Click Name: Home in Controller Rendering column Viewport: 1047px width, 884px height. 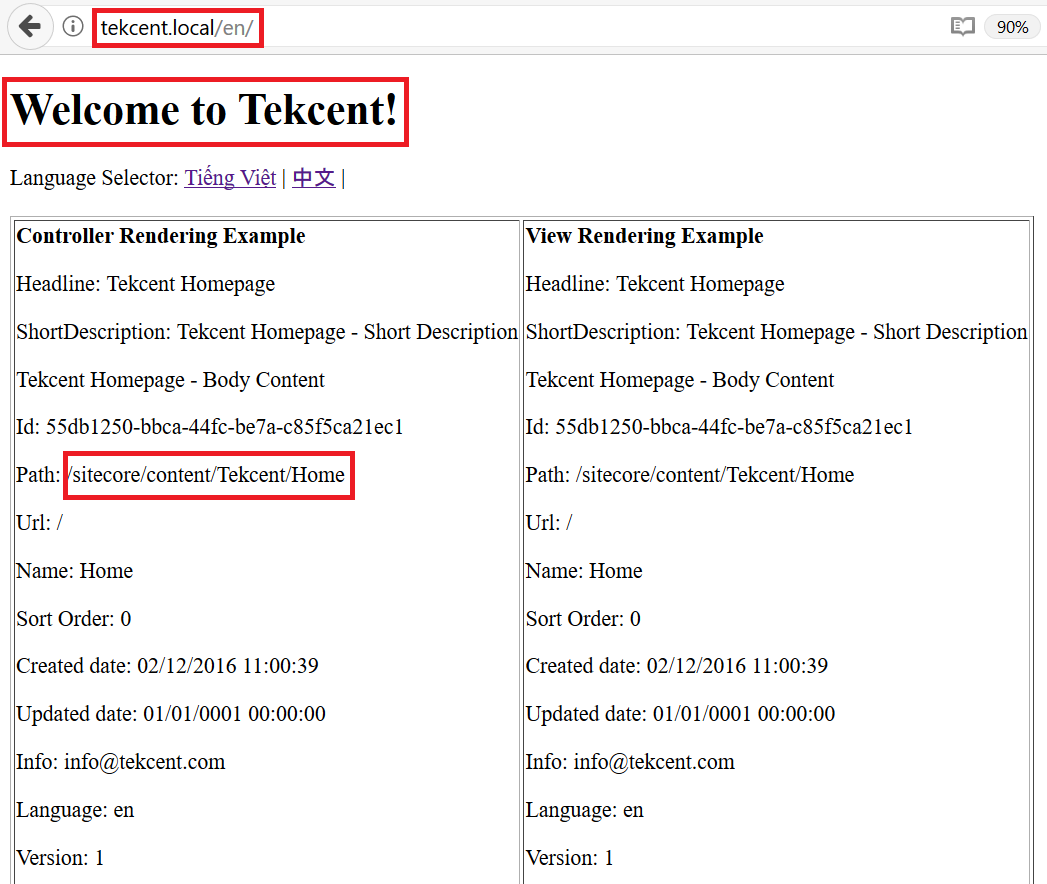coord(75,571)
